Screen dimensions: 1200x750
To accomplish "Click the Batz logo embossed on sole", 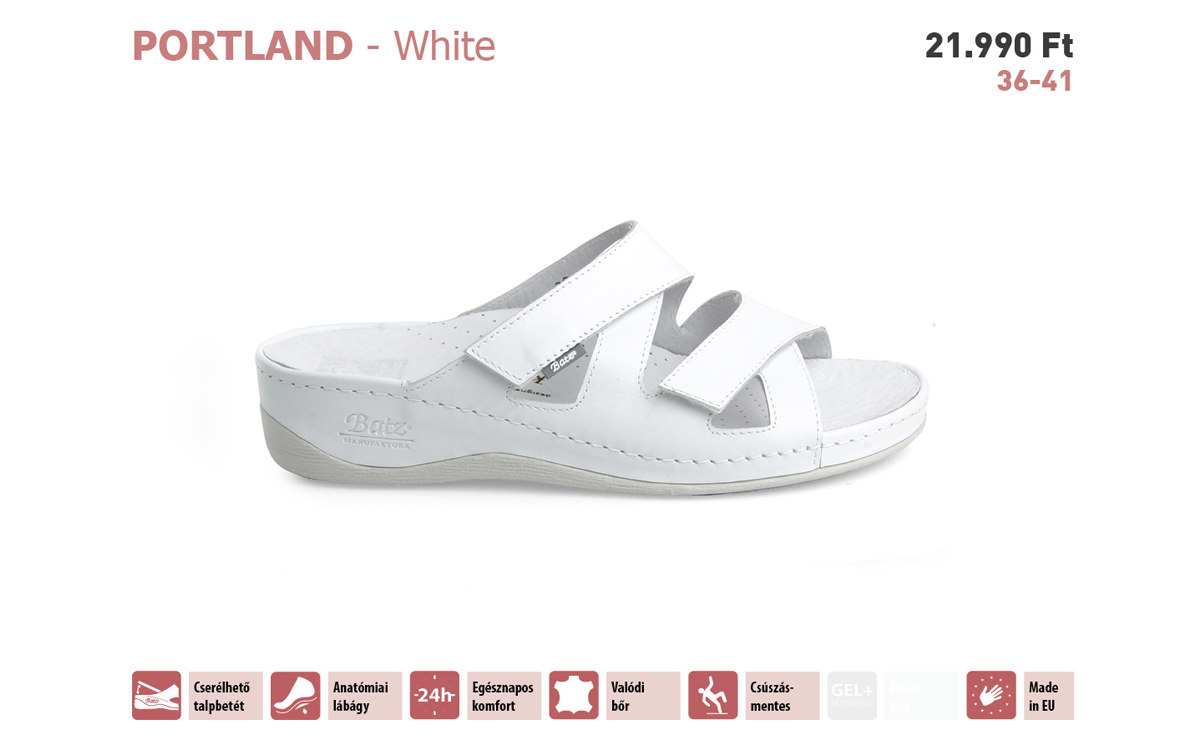I will click(x=377, y=428).
